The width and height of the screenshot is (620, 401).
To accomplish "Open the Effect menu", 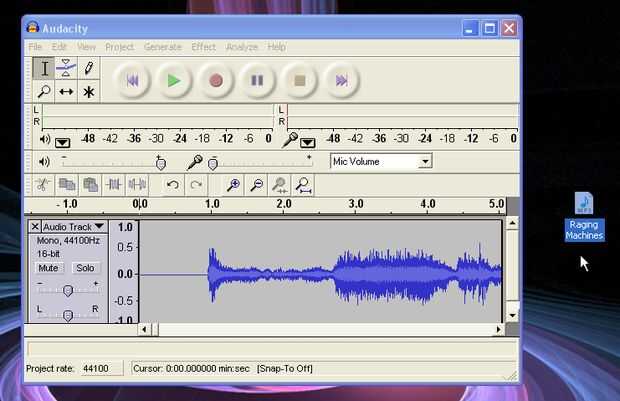I will (x=204, y=47).
